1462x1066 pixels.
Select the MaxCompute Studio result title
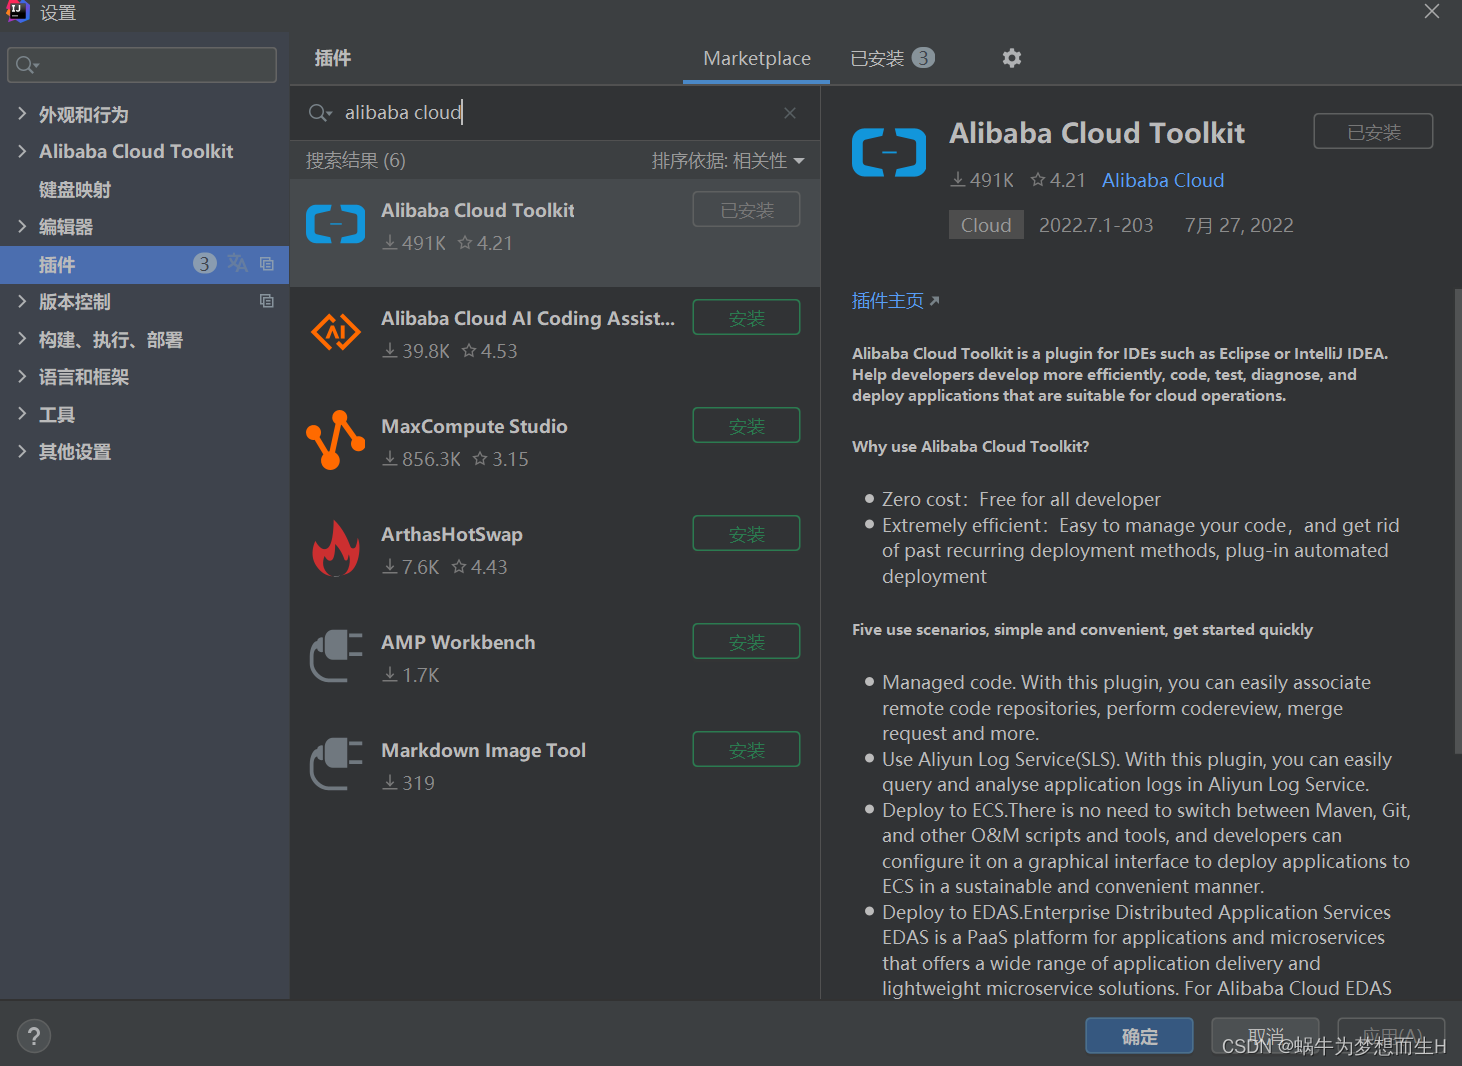[x=474, y=426]
